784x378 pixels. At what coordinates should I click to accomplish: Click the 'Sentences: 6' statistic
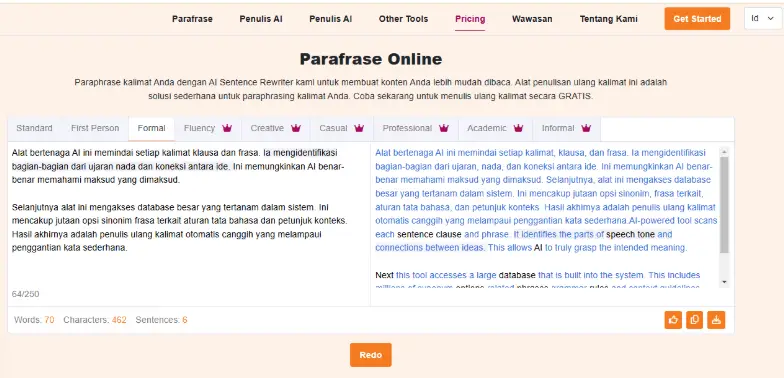tap(162, 320)
